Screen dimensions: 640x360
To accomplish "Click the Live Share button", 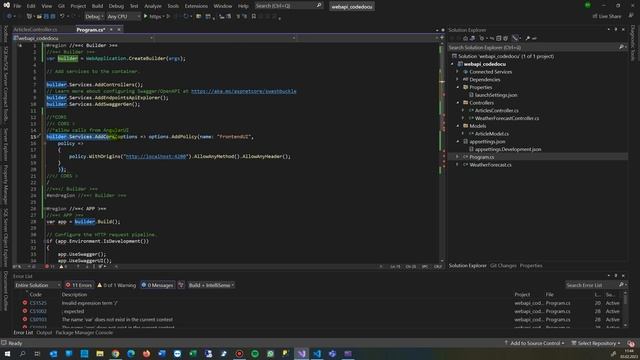I will (607, 16).
